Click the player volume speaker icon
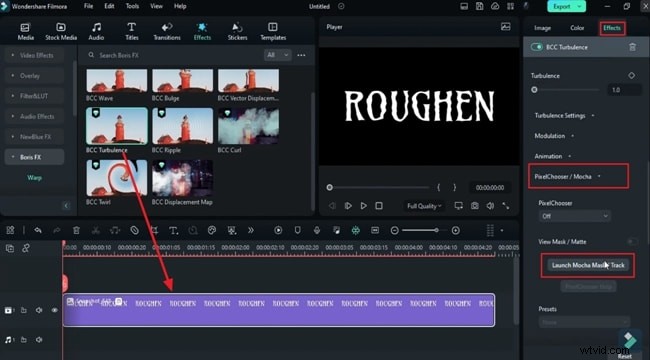 pyautogui.click(x=490, y=206)
